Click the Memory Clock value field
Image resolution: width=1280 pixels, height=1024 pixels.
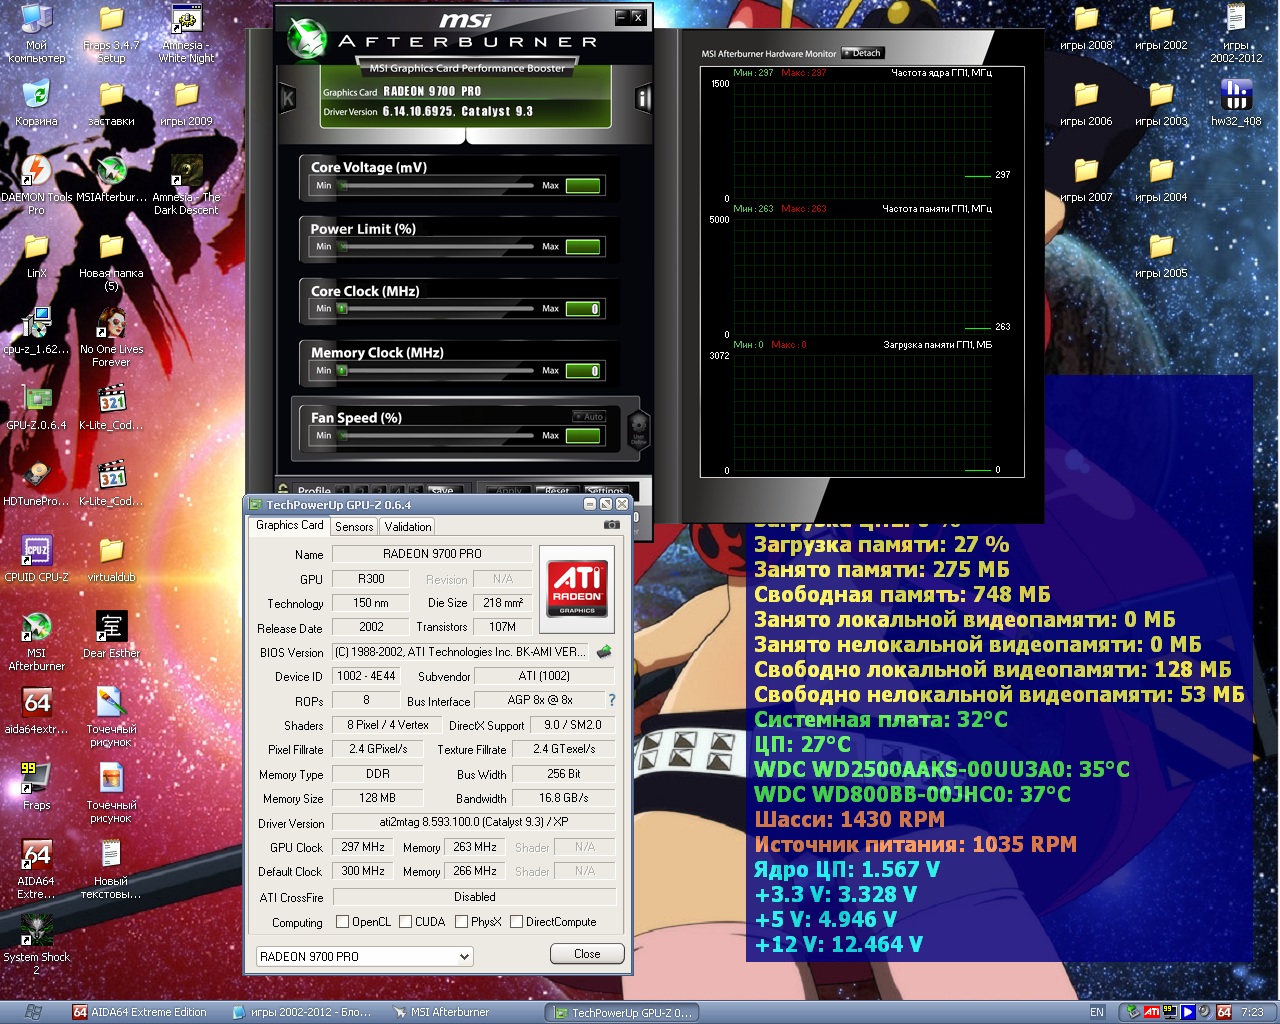[x=583, y=371]
